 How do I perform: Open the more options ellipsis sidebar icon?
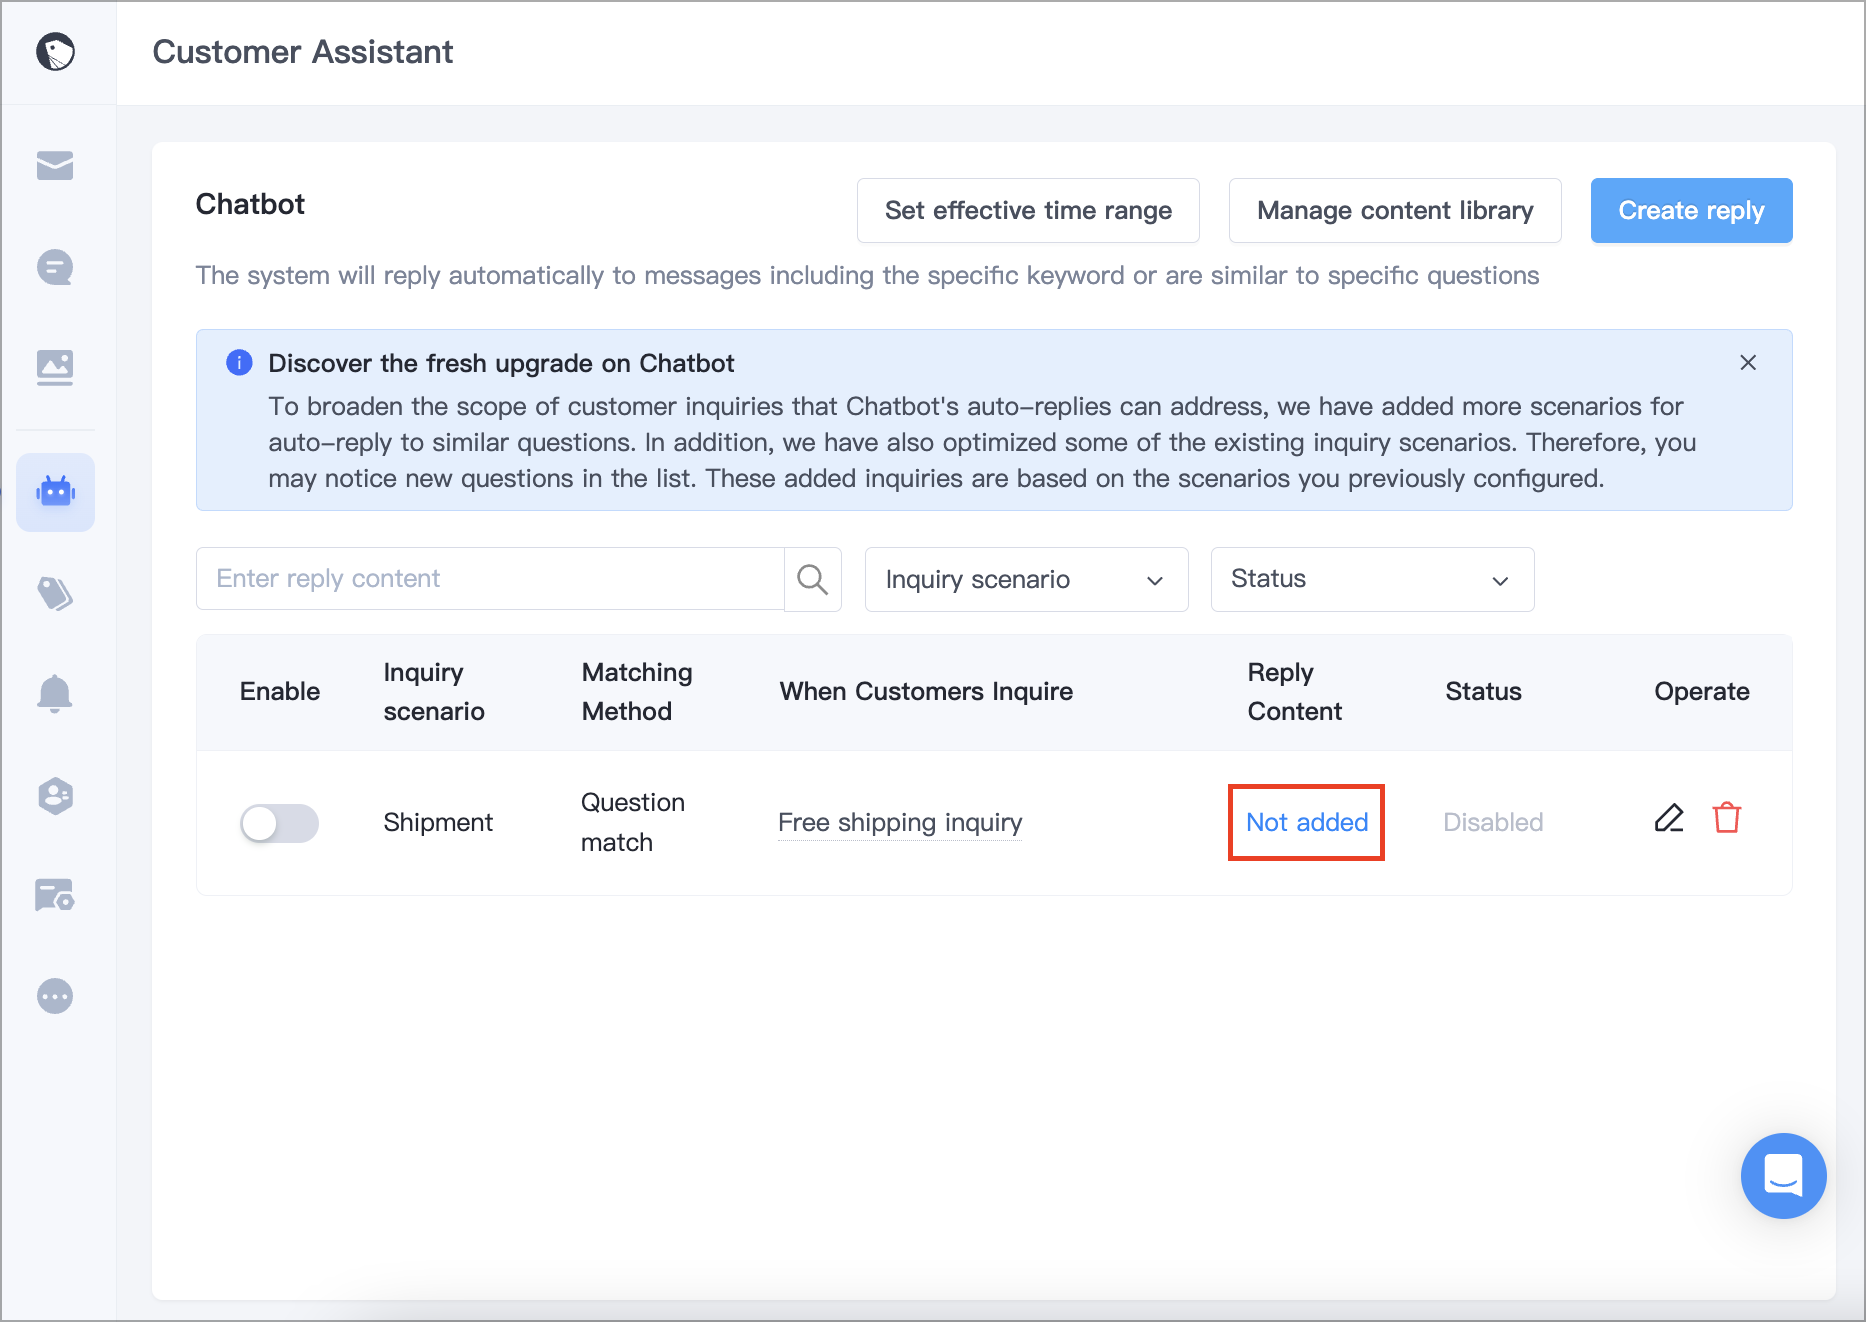(55, 996)
